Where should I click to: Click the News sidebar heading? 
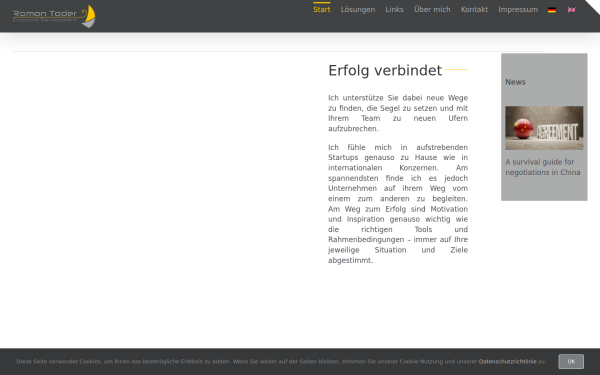click(515, 82)
